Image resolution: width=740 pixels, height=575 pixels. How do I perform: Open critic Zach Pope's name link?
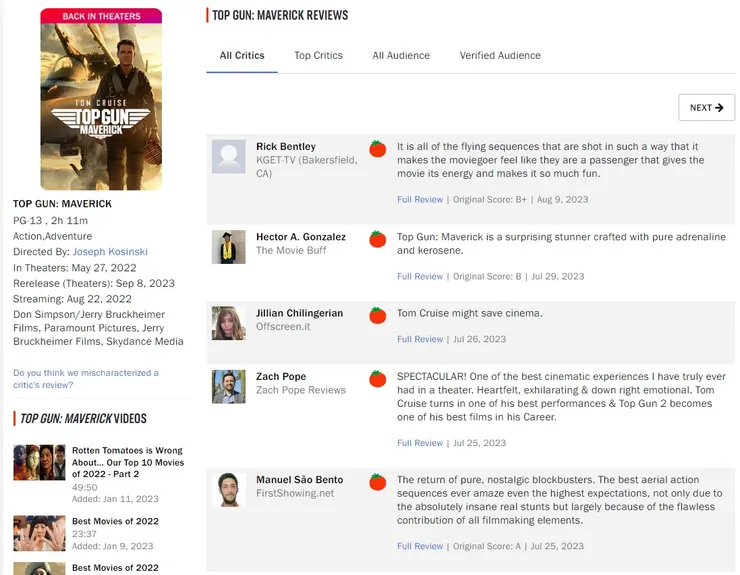click(281, 377)
